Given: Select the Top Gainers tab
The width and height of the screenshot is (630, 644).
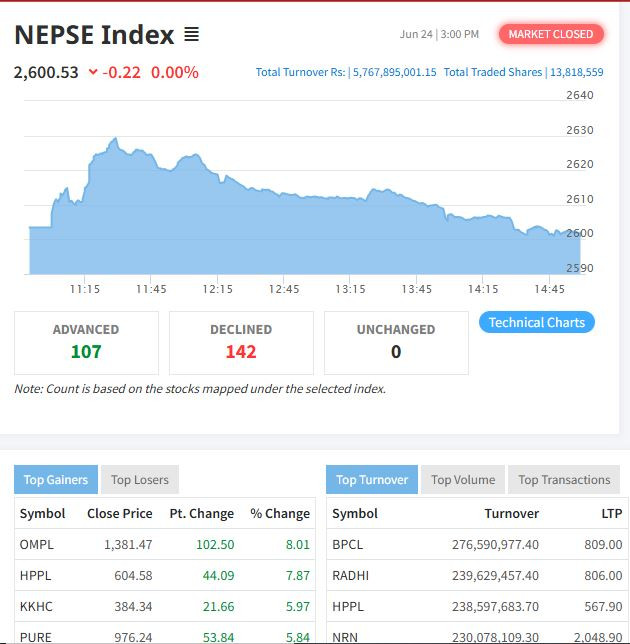Looking at the screenshot, I should click(56, 480).
